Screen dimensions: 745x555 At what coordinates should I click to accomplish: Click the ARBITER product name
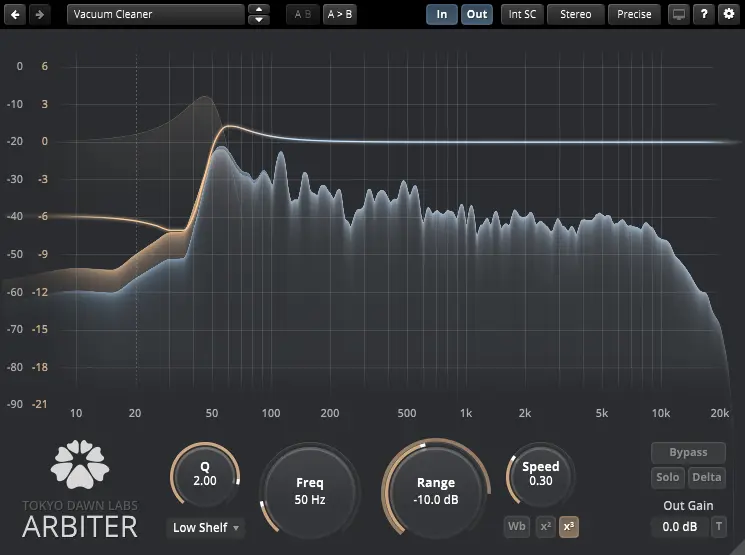80,526
